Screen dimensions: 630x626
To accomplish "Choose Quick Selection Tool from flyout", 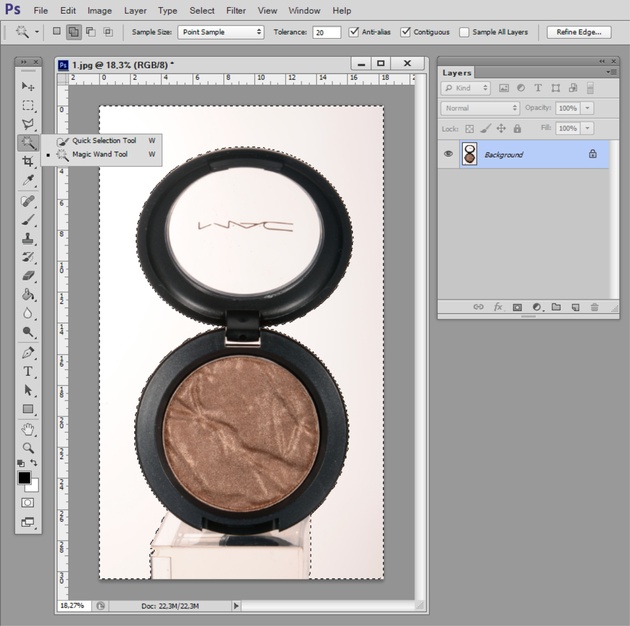I will 102,141.
